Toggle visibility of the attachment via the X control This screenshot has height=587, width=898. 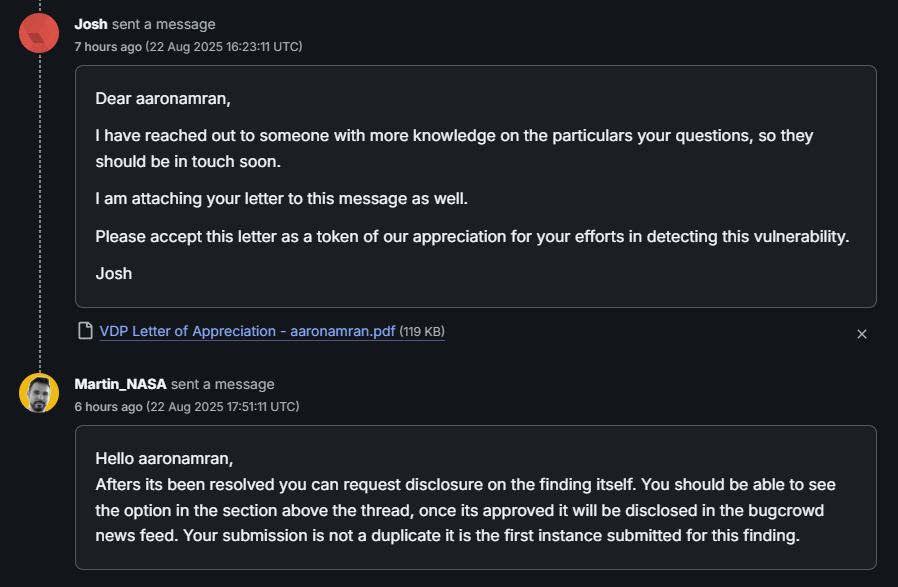point(862,334)
